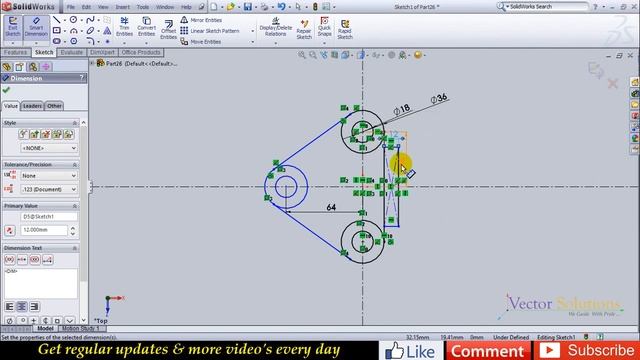Click the Move Entities tool

click(x=201, y=42)
